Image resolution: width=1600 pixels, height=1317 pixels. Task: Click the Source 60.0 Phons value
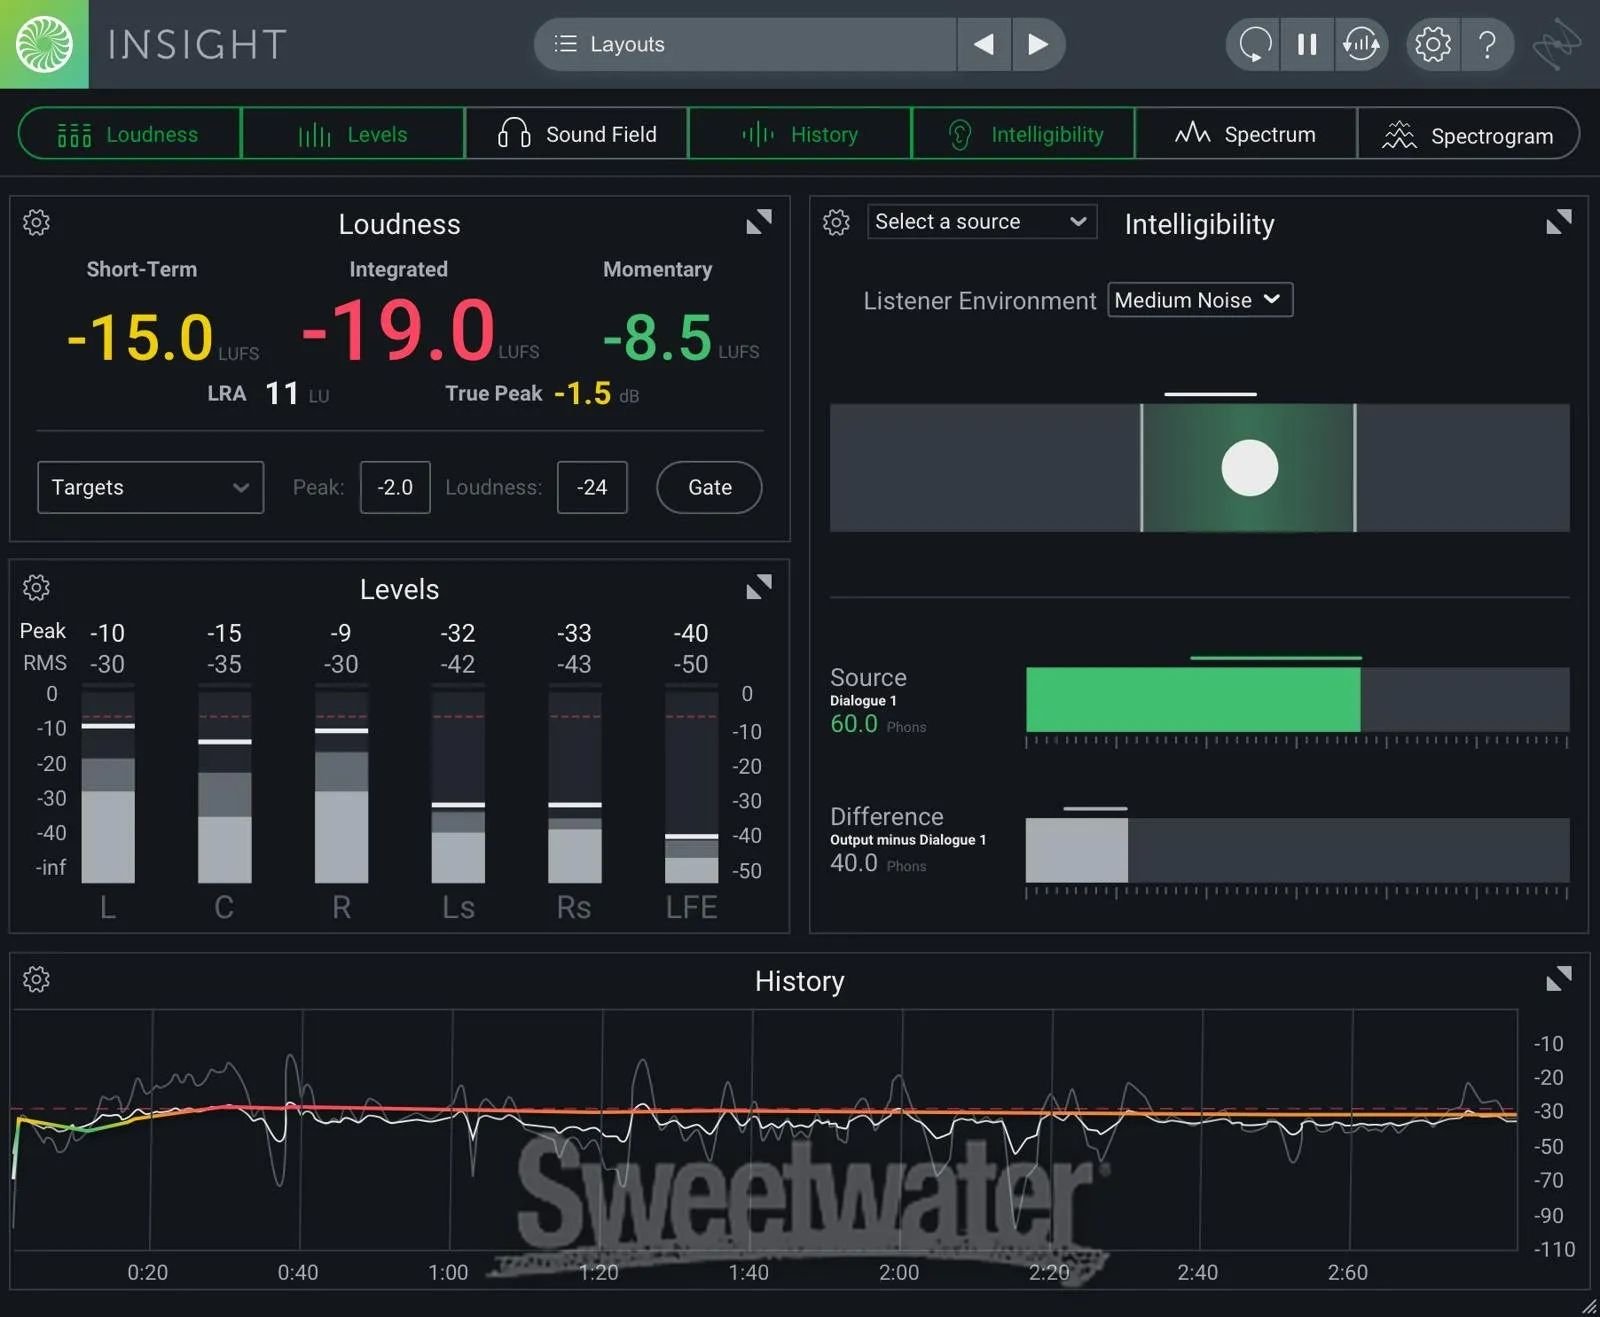(x=854, y=724)
